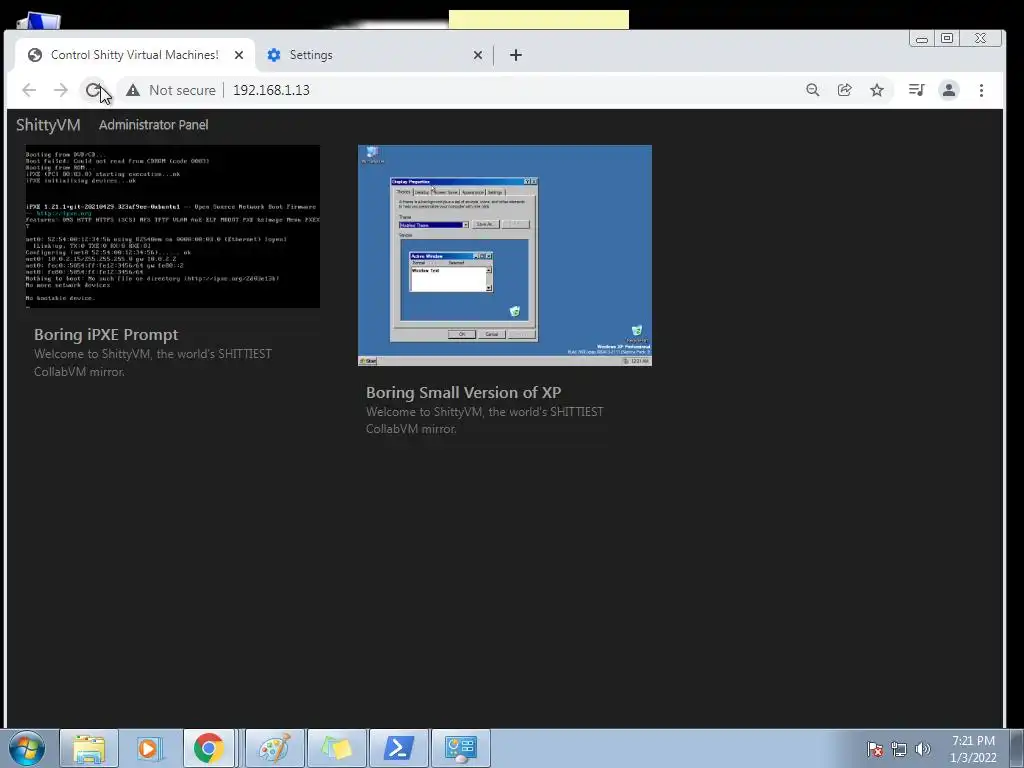Click the Boring Small Version of XP title
The height and width of the screenshot is (768, 1024).
click(x=463, y=392)
